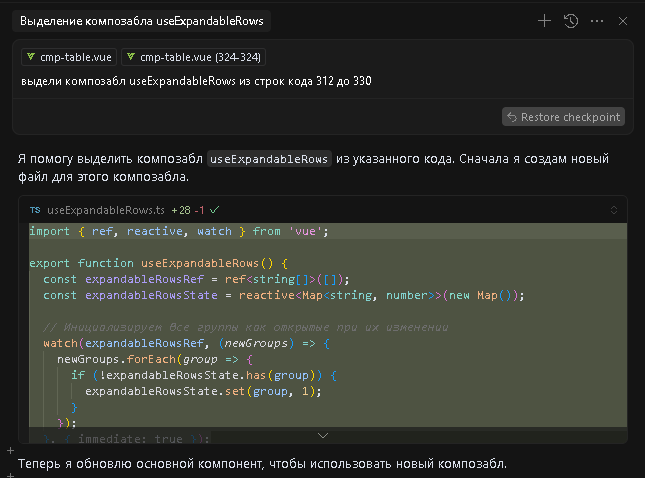Click the Restore checkpoint button
The height and width of the screenshot is (478, 645).
563,117
